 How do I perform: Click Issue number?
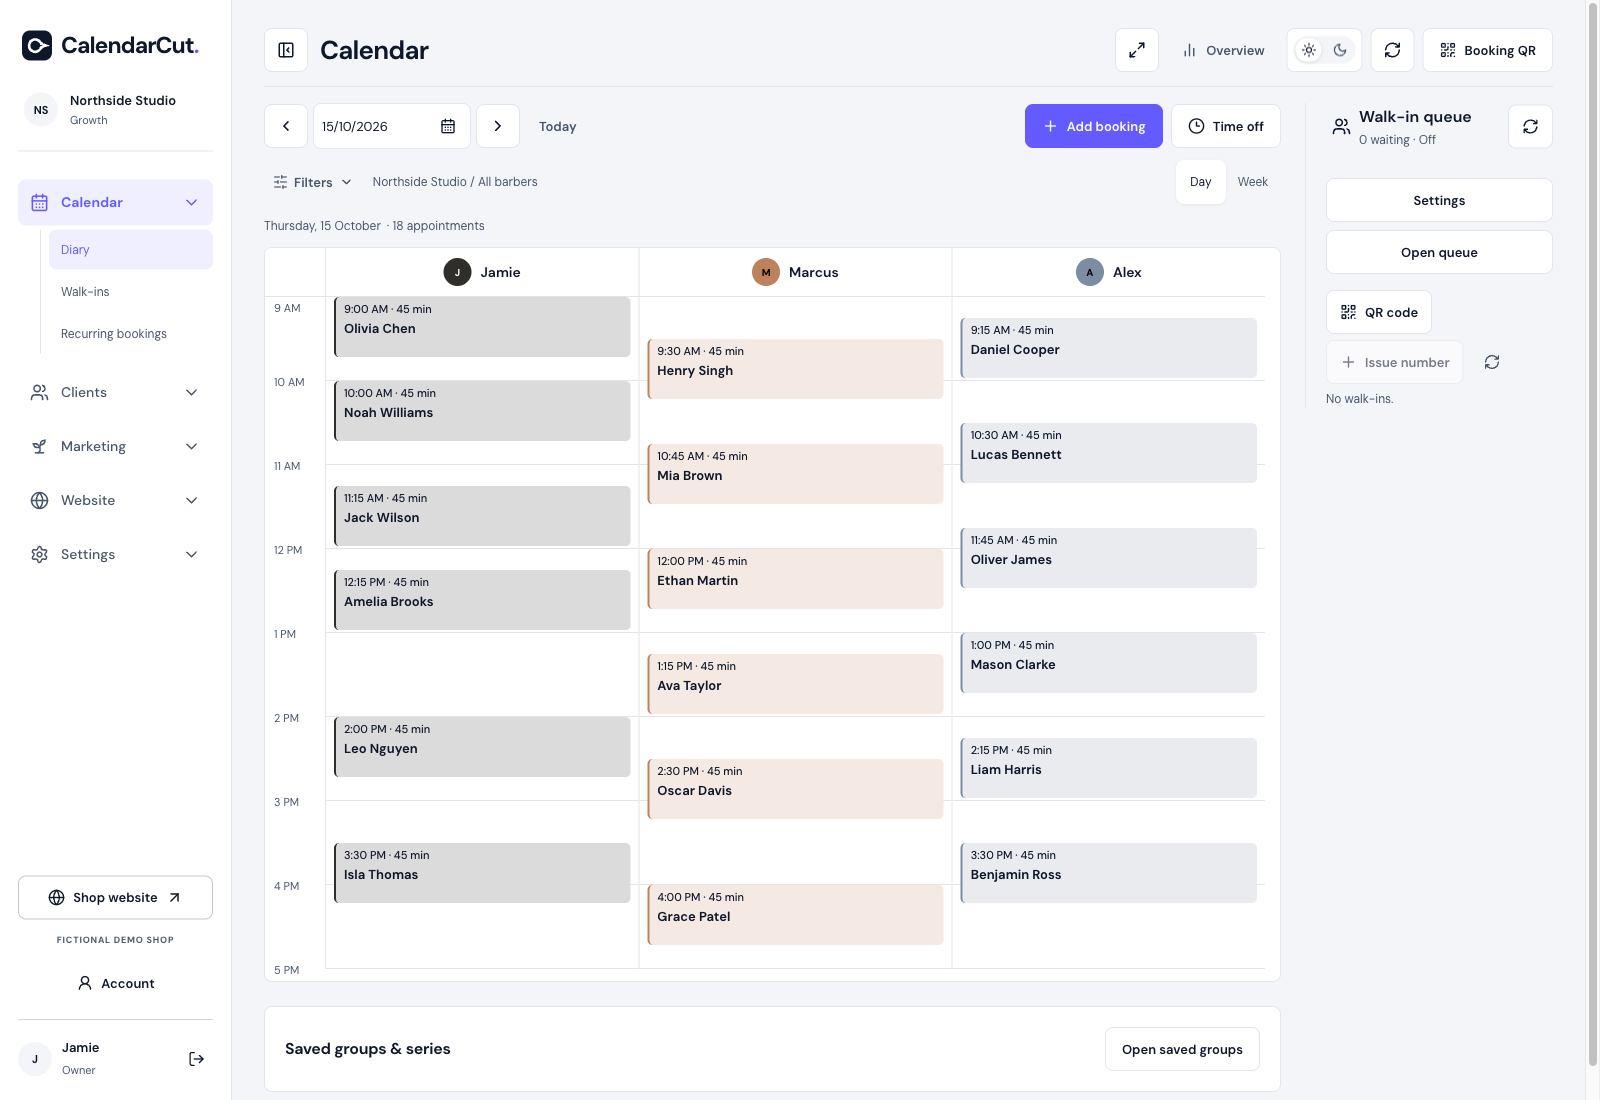pos(1395,362)
